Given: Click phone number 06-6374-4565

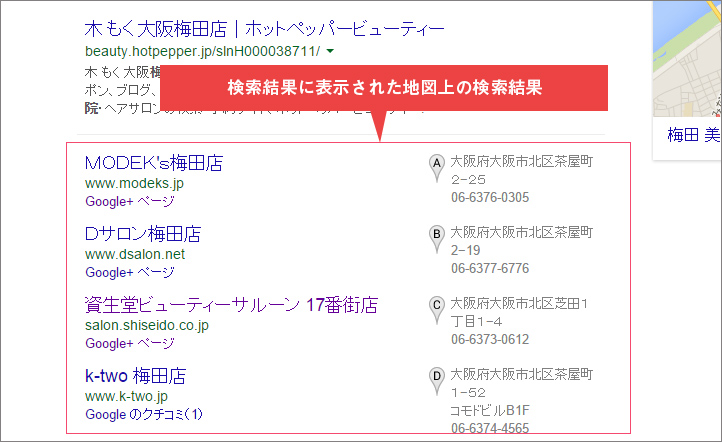Looking at the screenshot, I should (490, 428).
